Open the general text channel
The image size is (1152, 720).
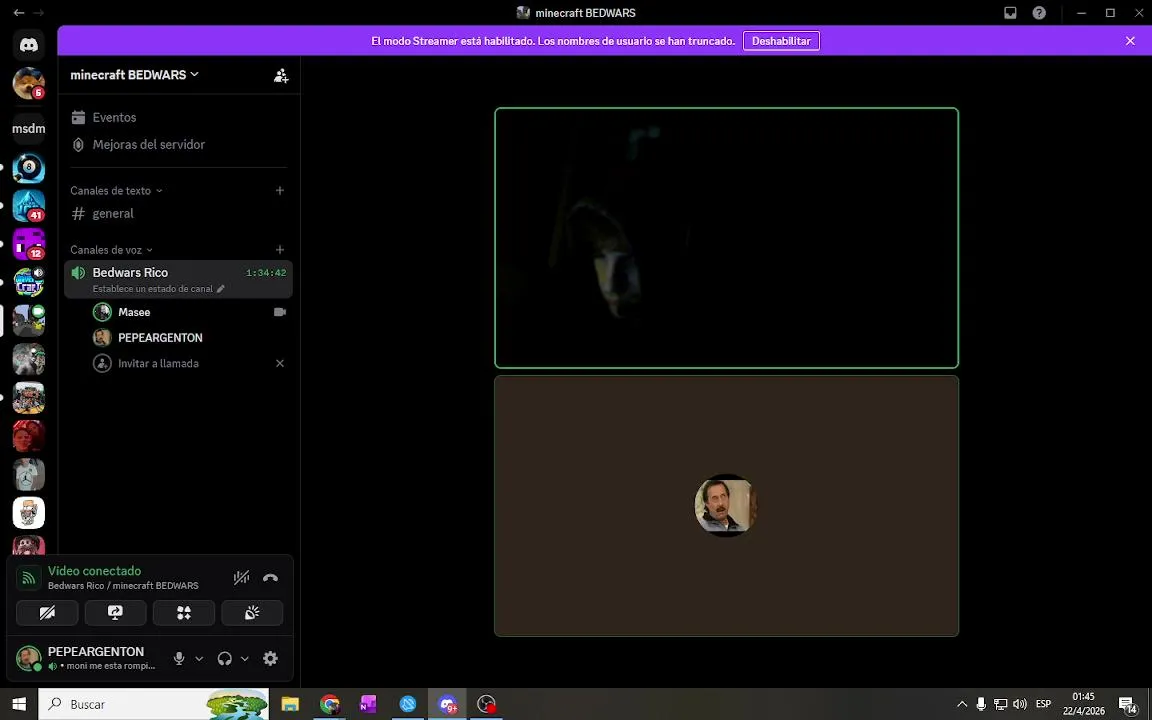tap(179, 214)
